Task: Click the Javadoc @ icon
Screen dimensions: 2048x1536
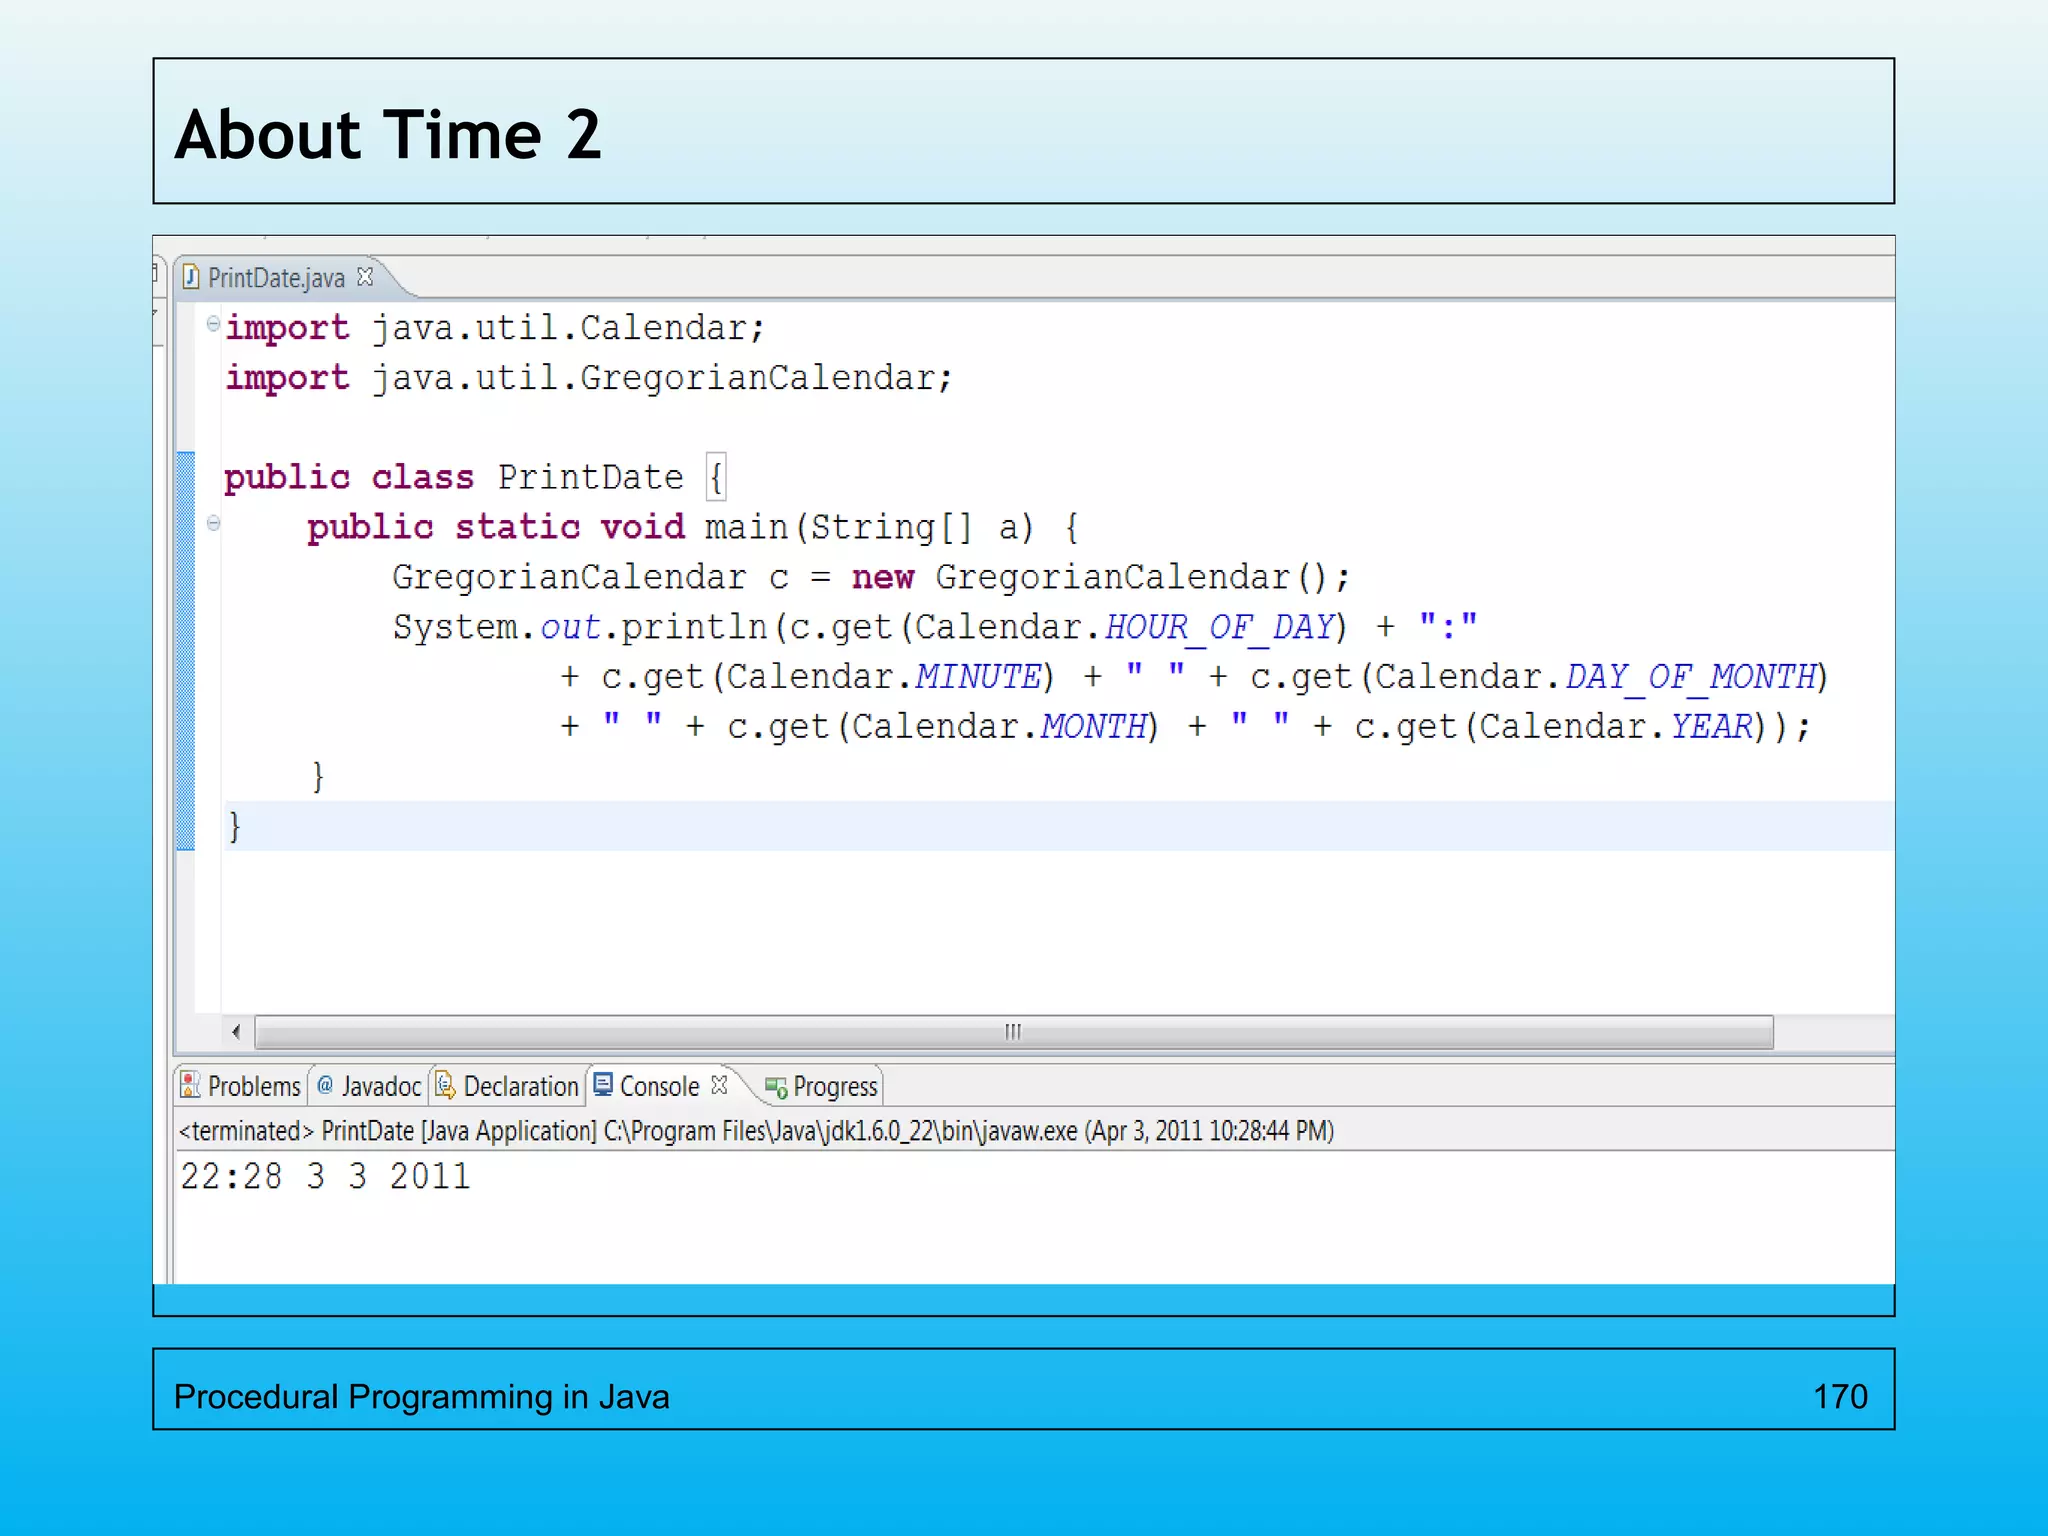Action: click(325, 1084)
